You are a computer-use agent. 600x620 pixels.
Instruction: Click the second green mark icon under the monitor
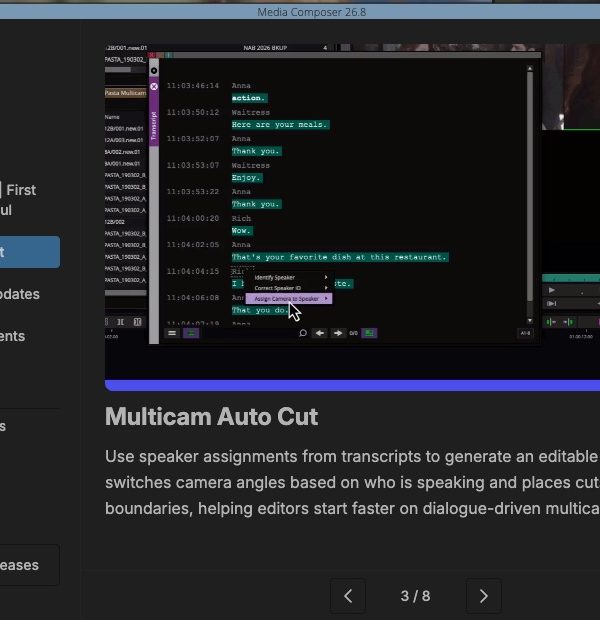pyautogui.click(x=568, y=322)
